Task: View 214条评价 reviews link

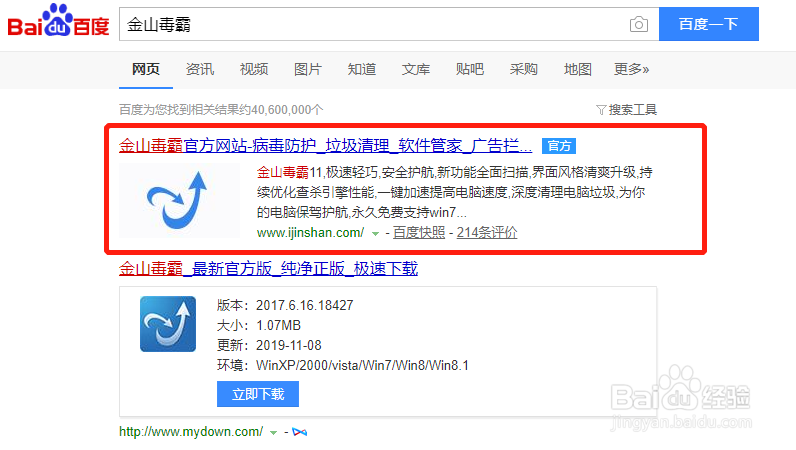Action: 487,233
